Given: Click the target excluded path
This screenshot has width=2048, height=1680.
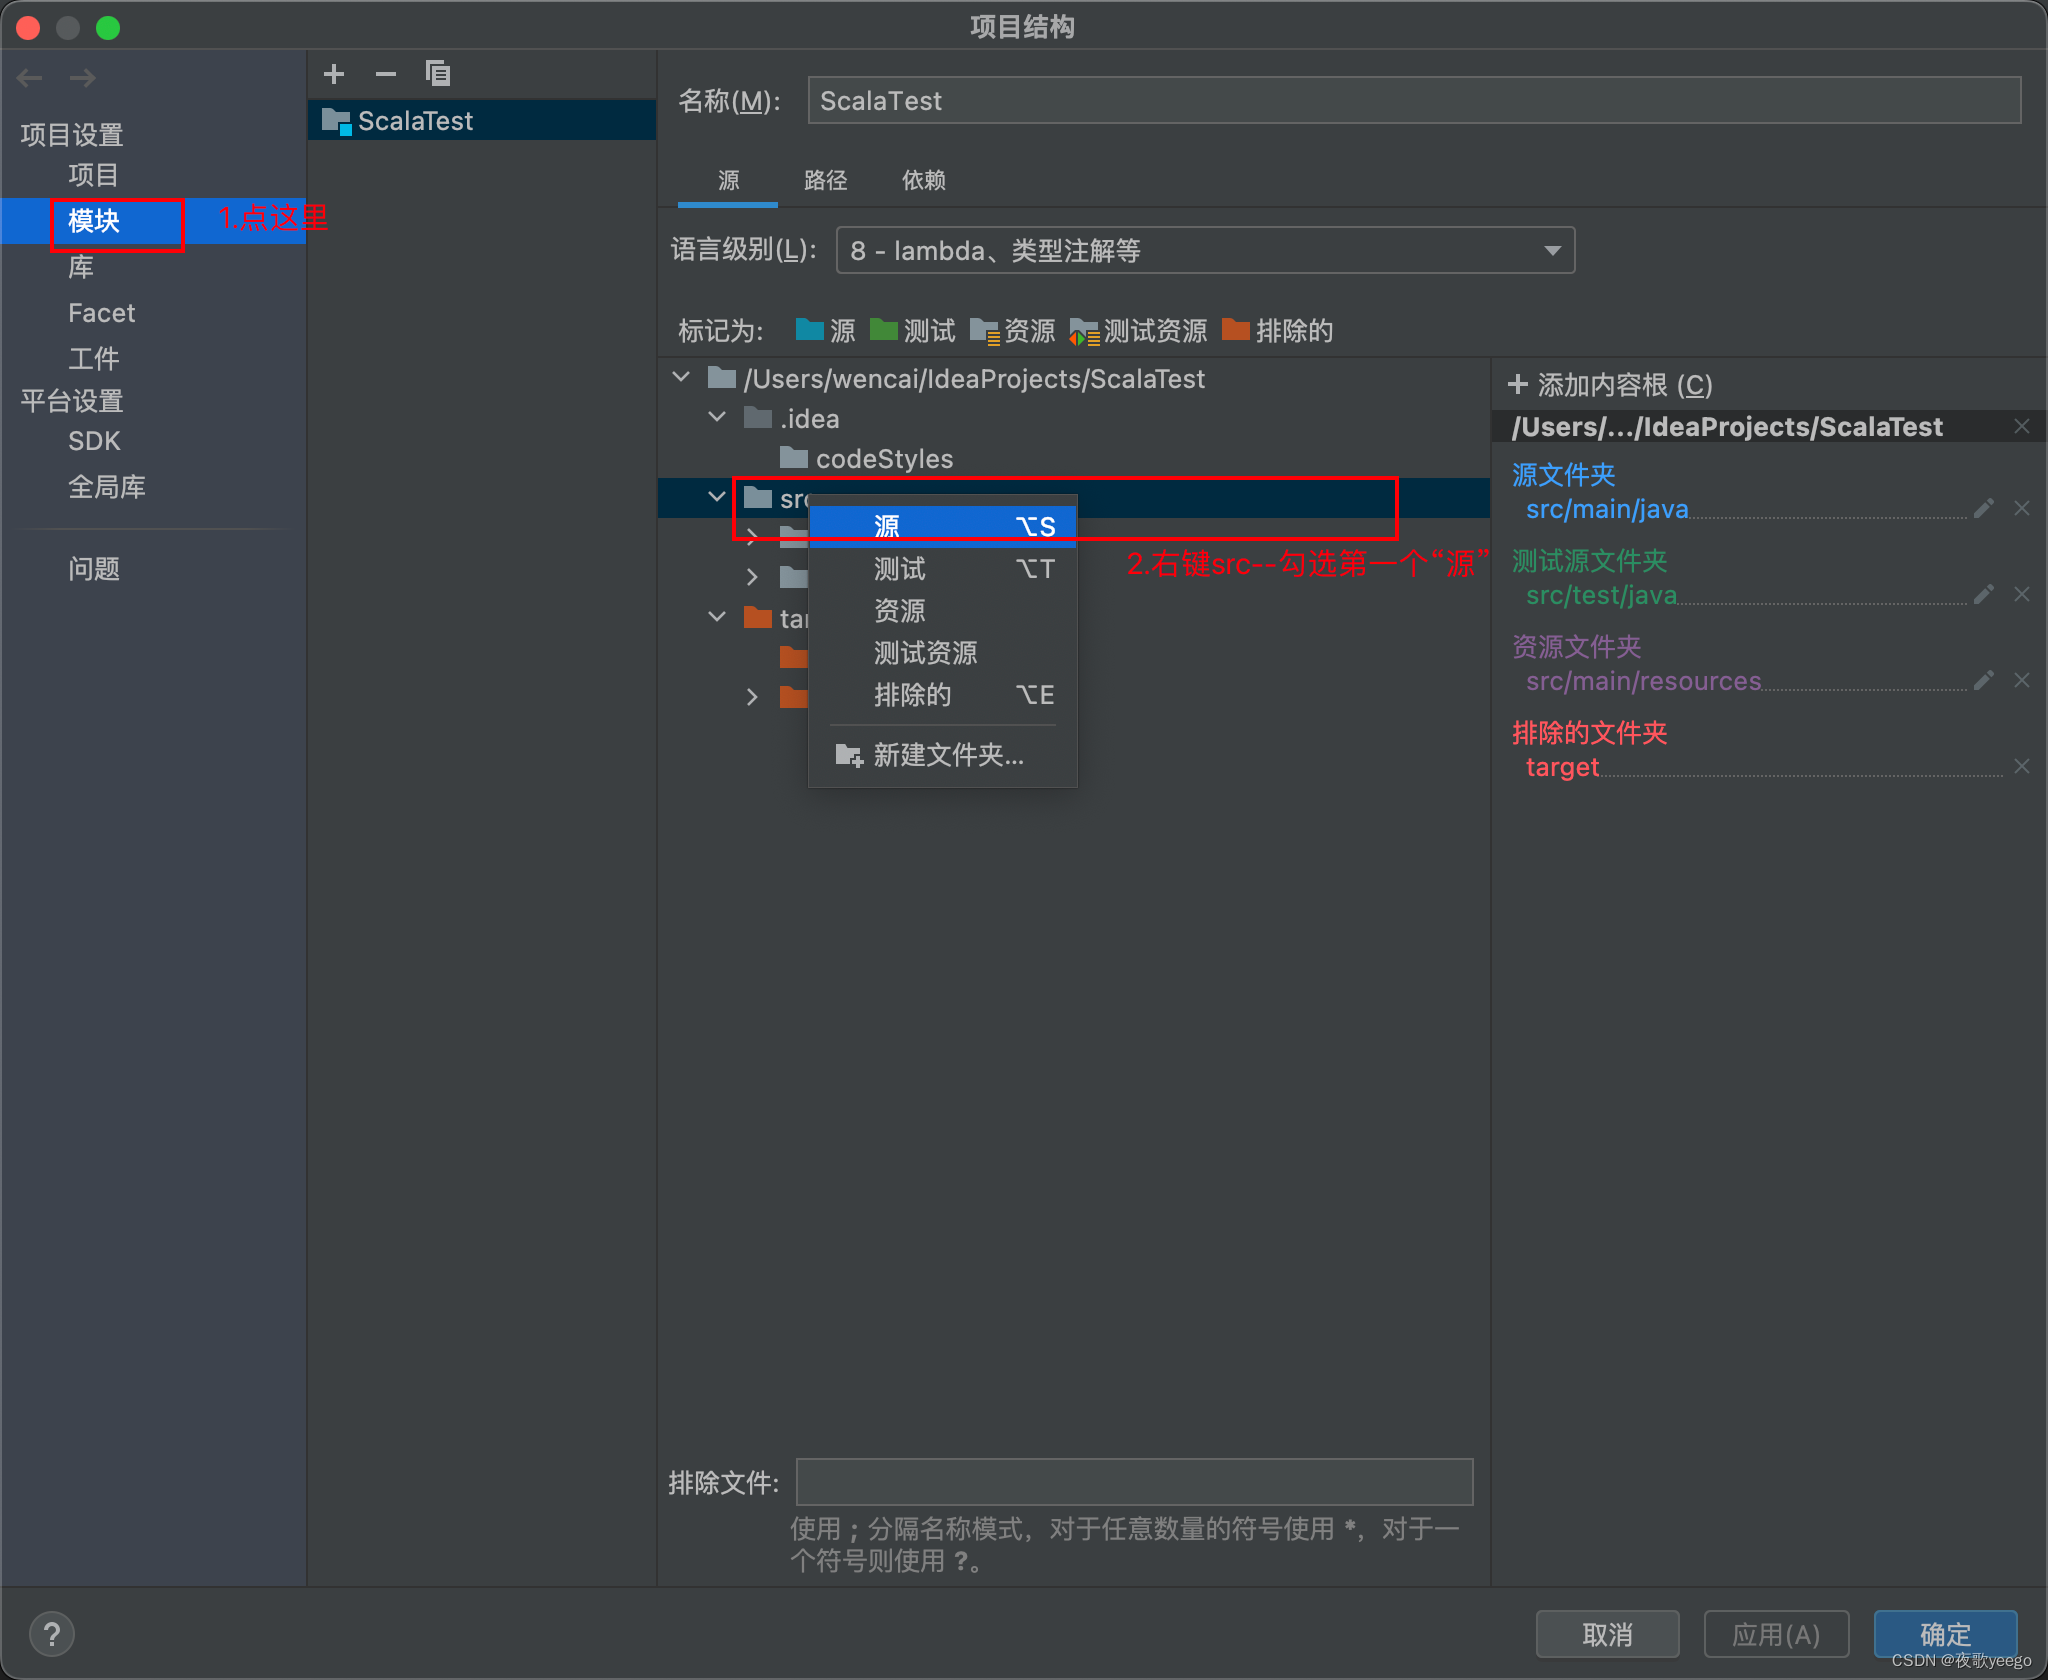Looking at the screenshot, I should coord(1562,767).
